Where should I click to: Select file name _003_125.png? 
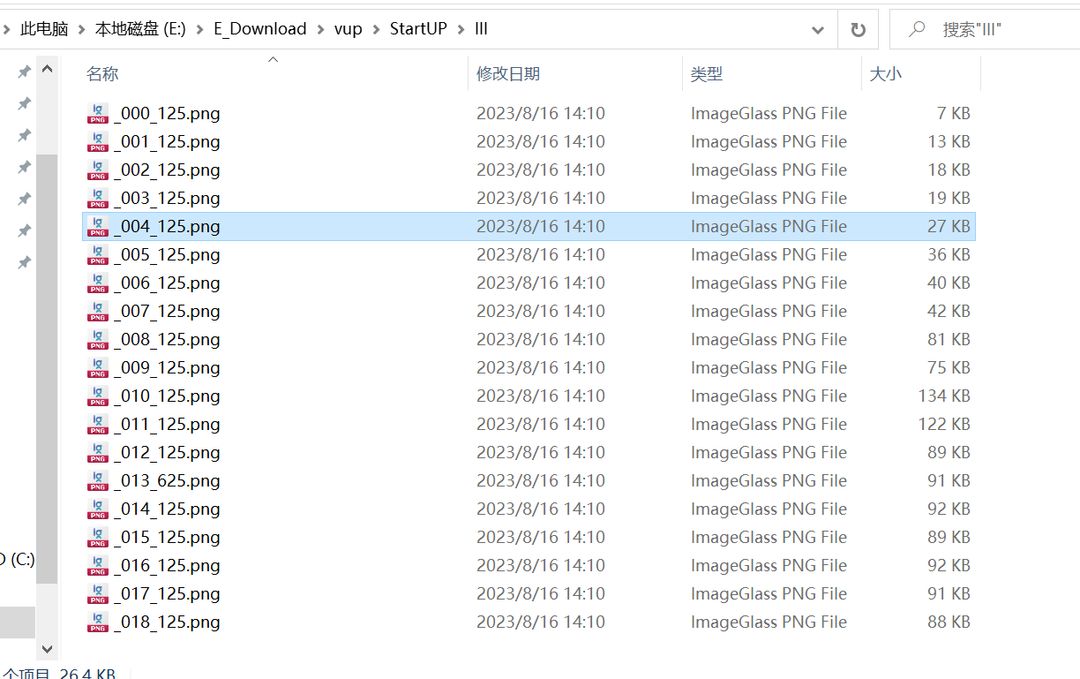click(167, 198)
